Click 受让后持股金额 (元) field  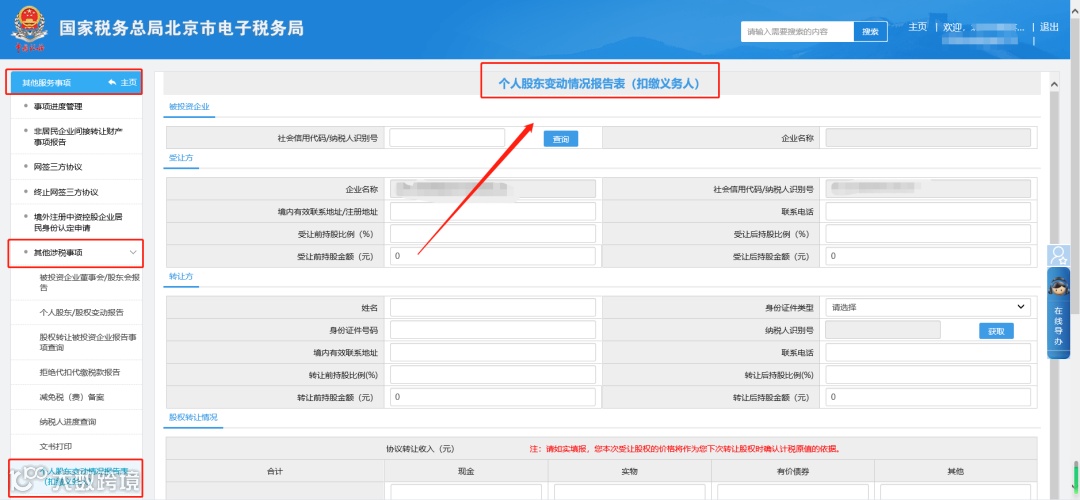(928, 256)
